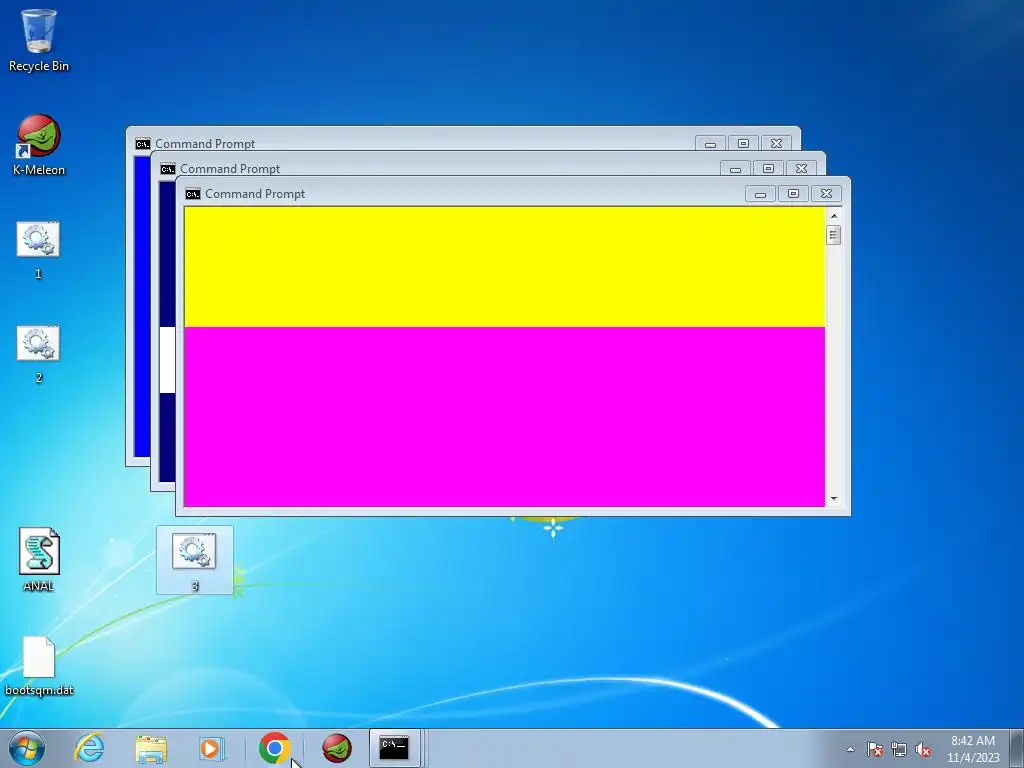Click scroll up arrow in front Command Prompt

pyautogui.click(x=833, y=216)
